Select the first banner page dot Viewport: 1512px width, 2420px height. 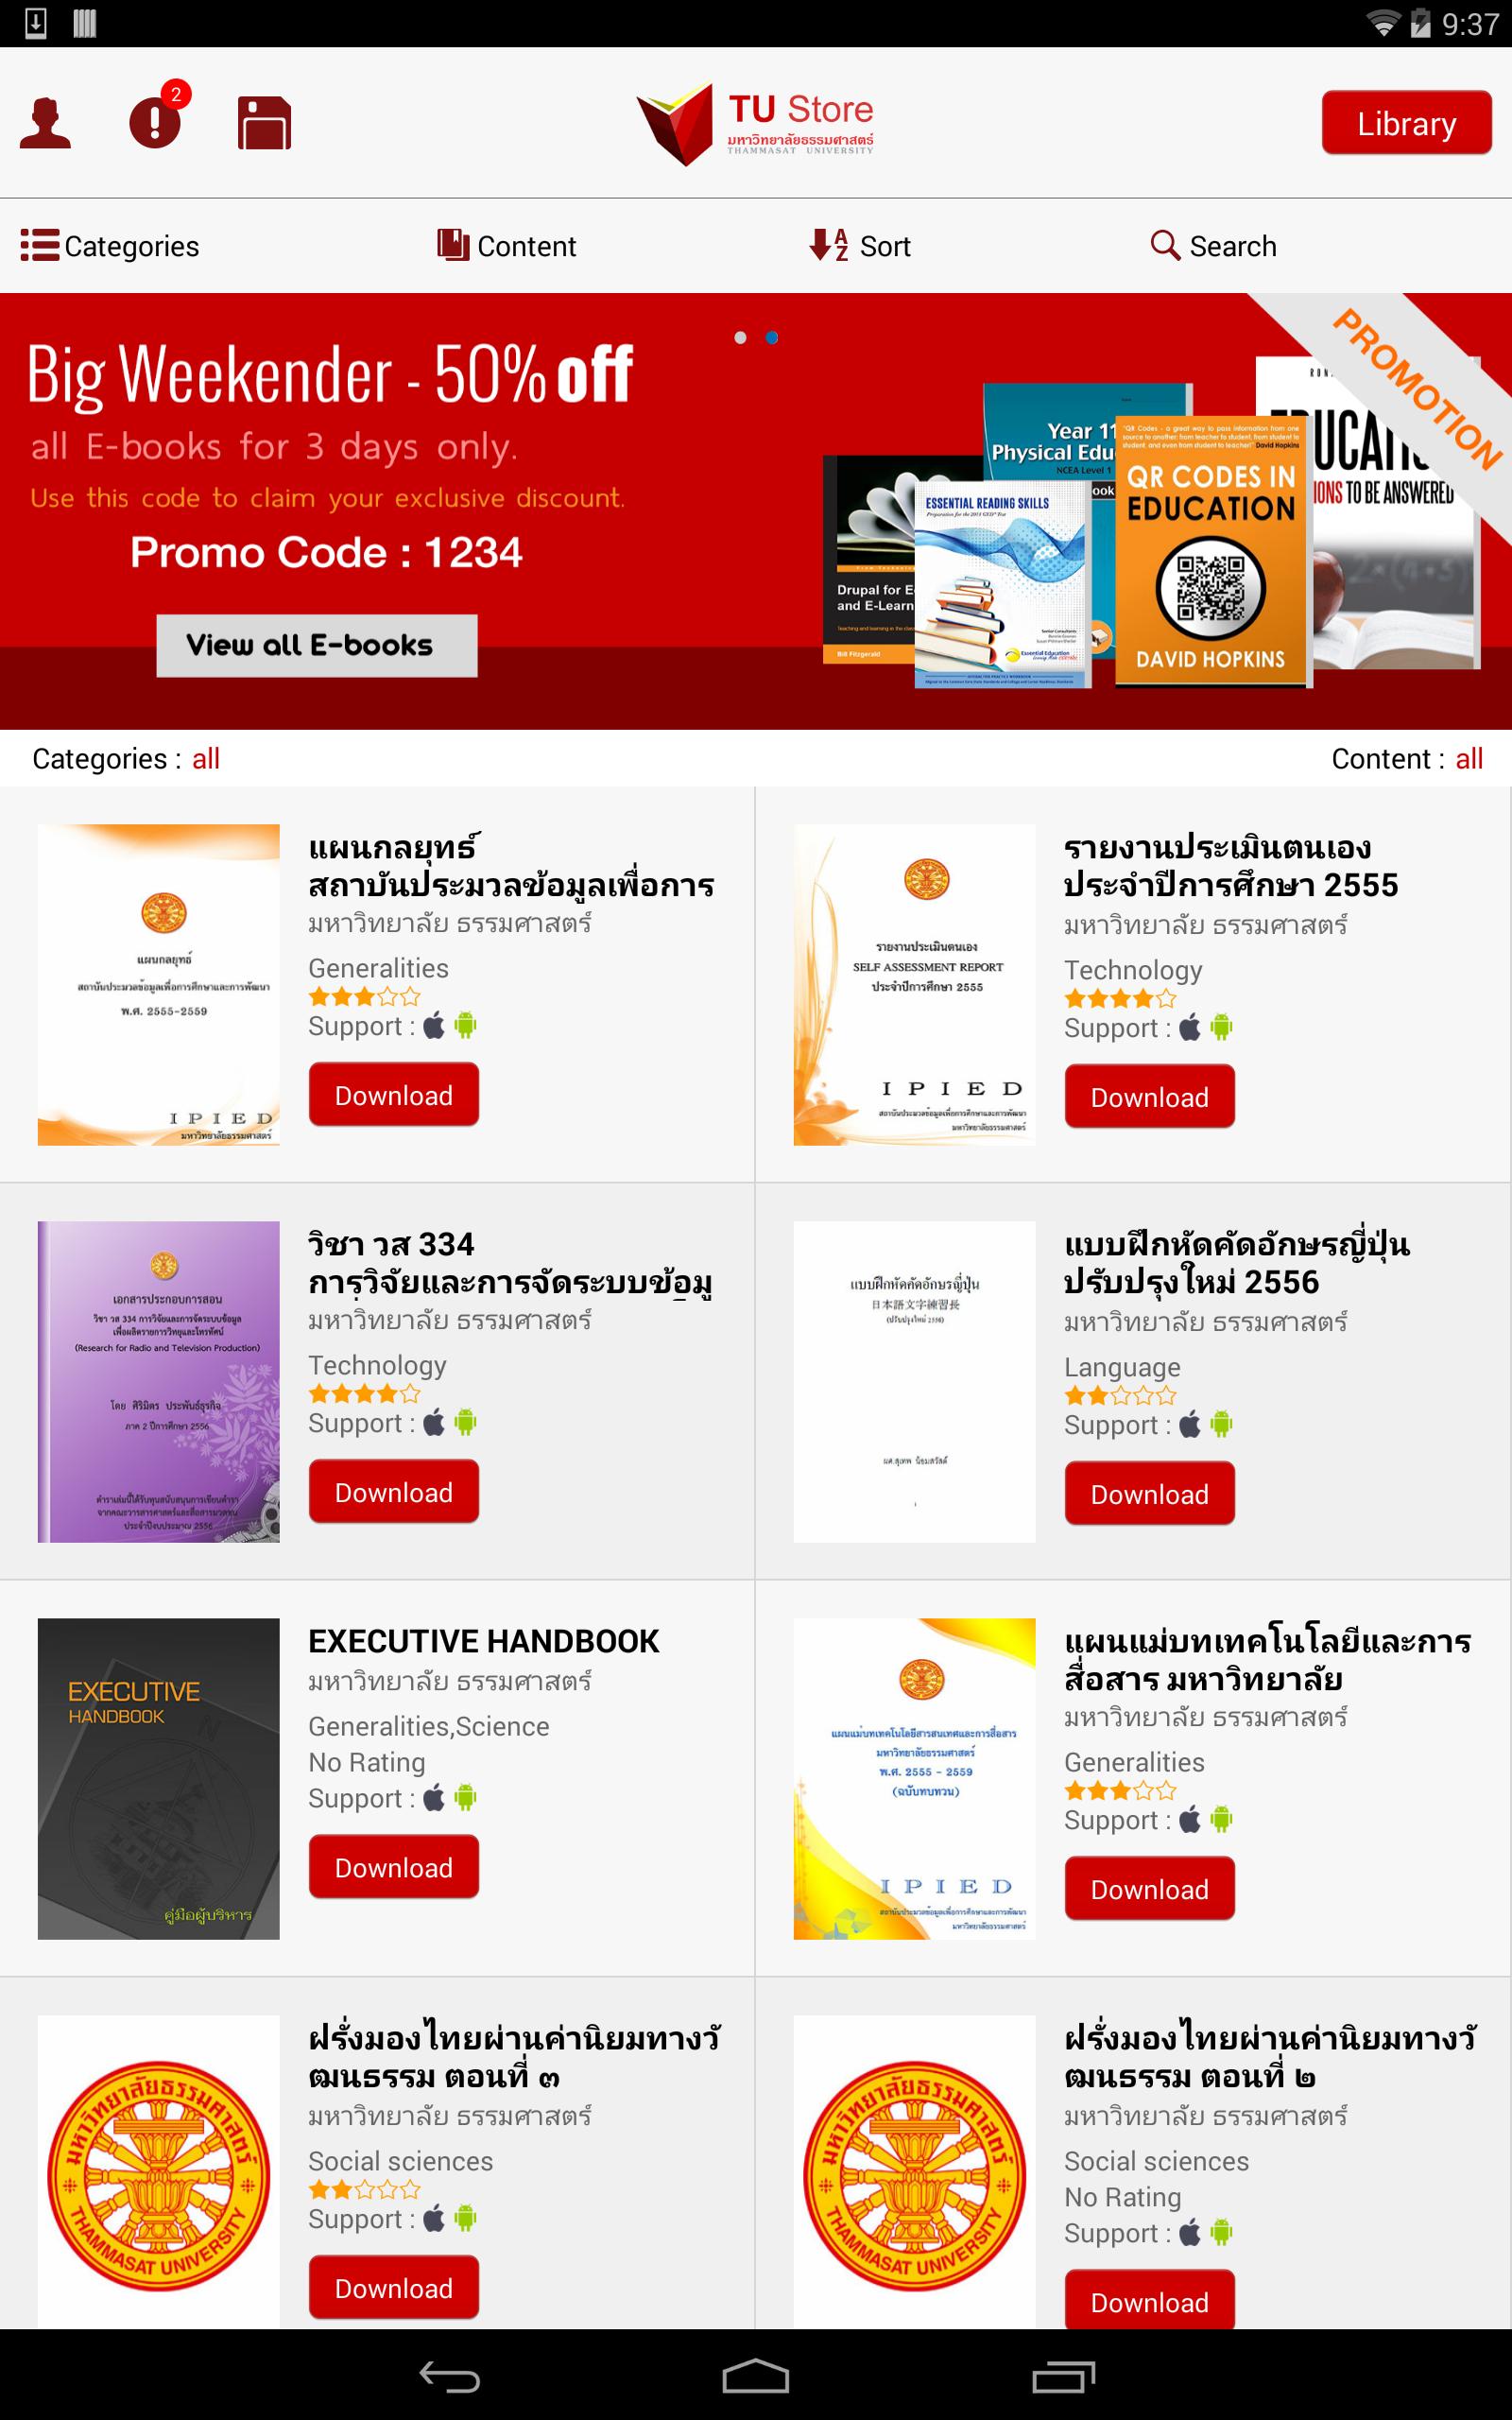coord(740,338)
